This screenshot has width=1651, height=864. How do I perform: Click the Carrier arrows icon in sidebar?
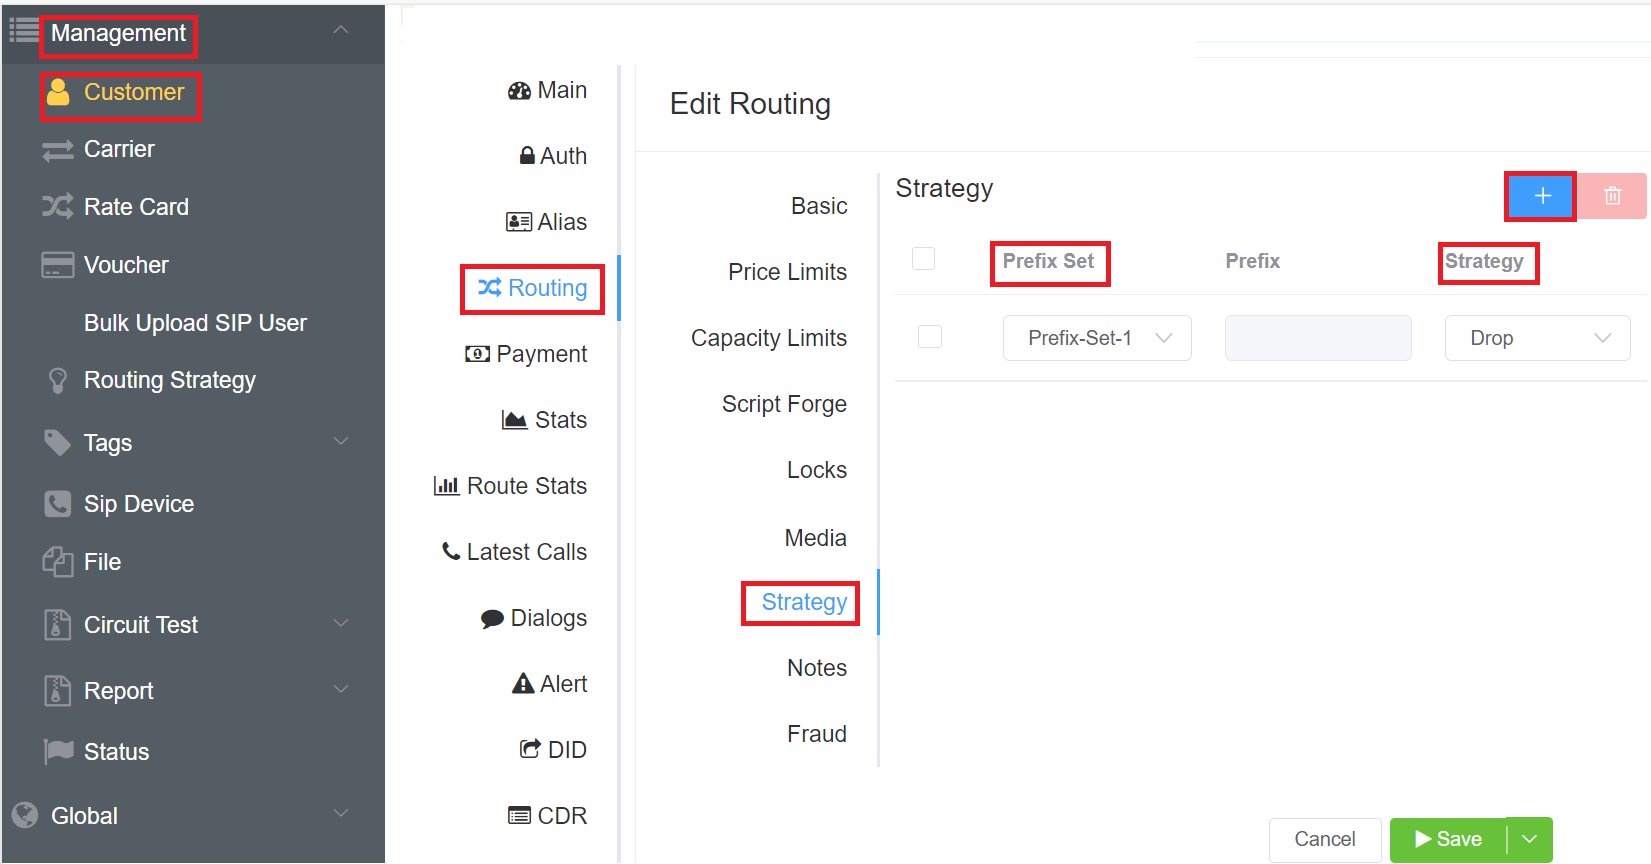point(57,150)
